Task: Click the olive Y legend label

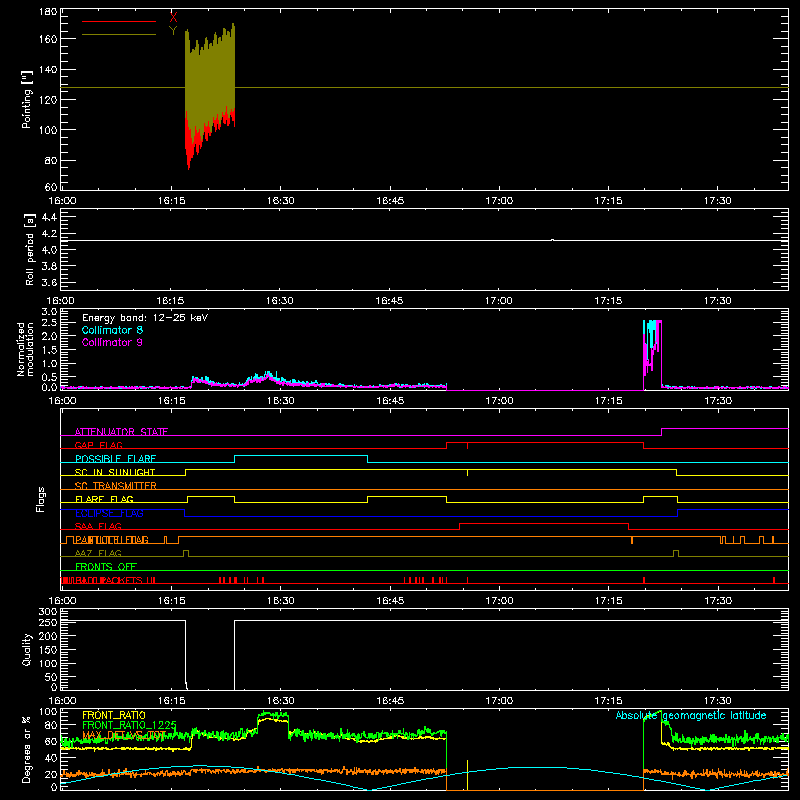Action: 173,31
